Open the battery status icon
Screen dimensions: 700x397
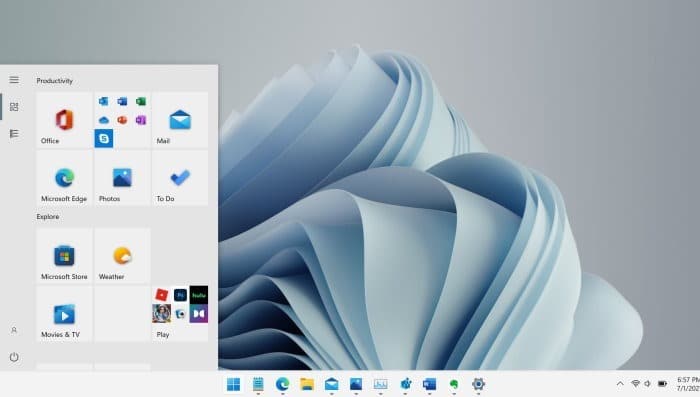point(662,384)
